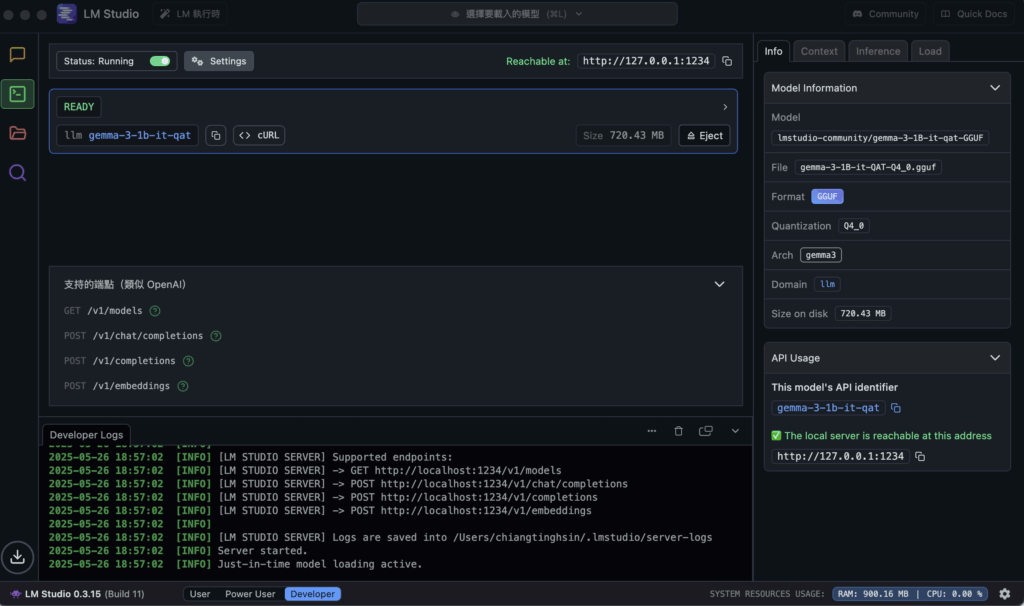Show the cURL snippet for the model
Image resolution: width=1024 pixels, height=606 pixels.
259,135
